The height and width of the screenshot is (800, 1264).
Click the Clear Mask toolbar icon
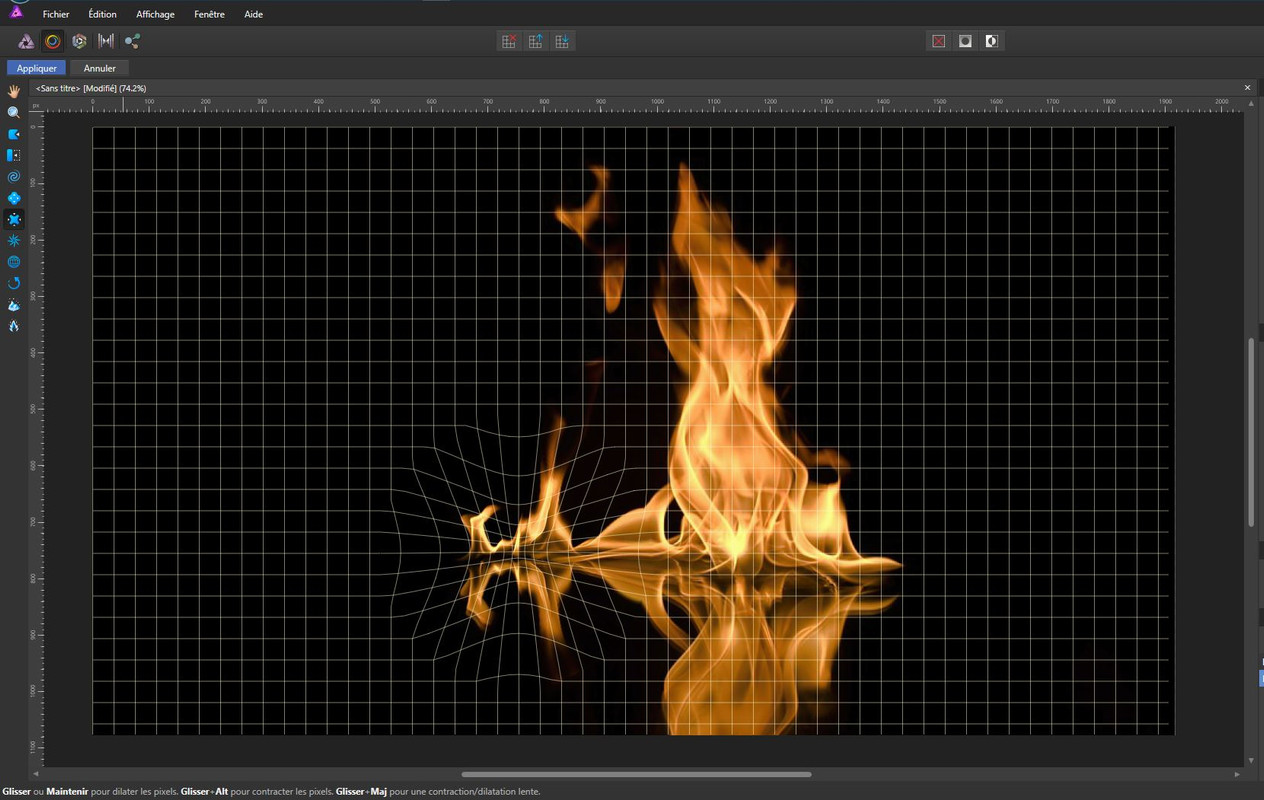(938, 41)
